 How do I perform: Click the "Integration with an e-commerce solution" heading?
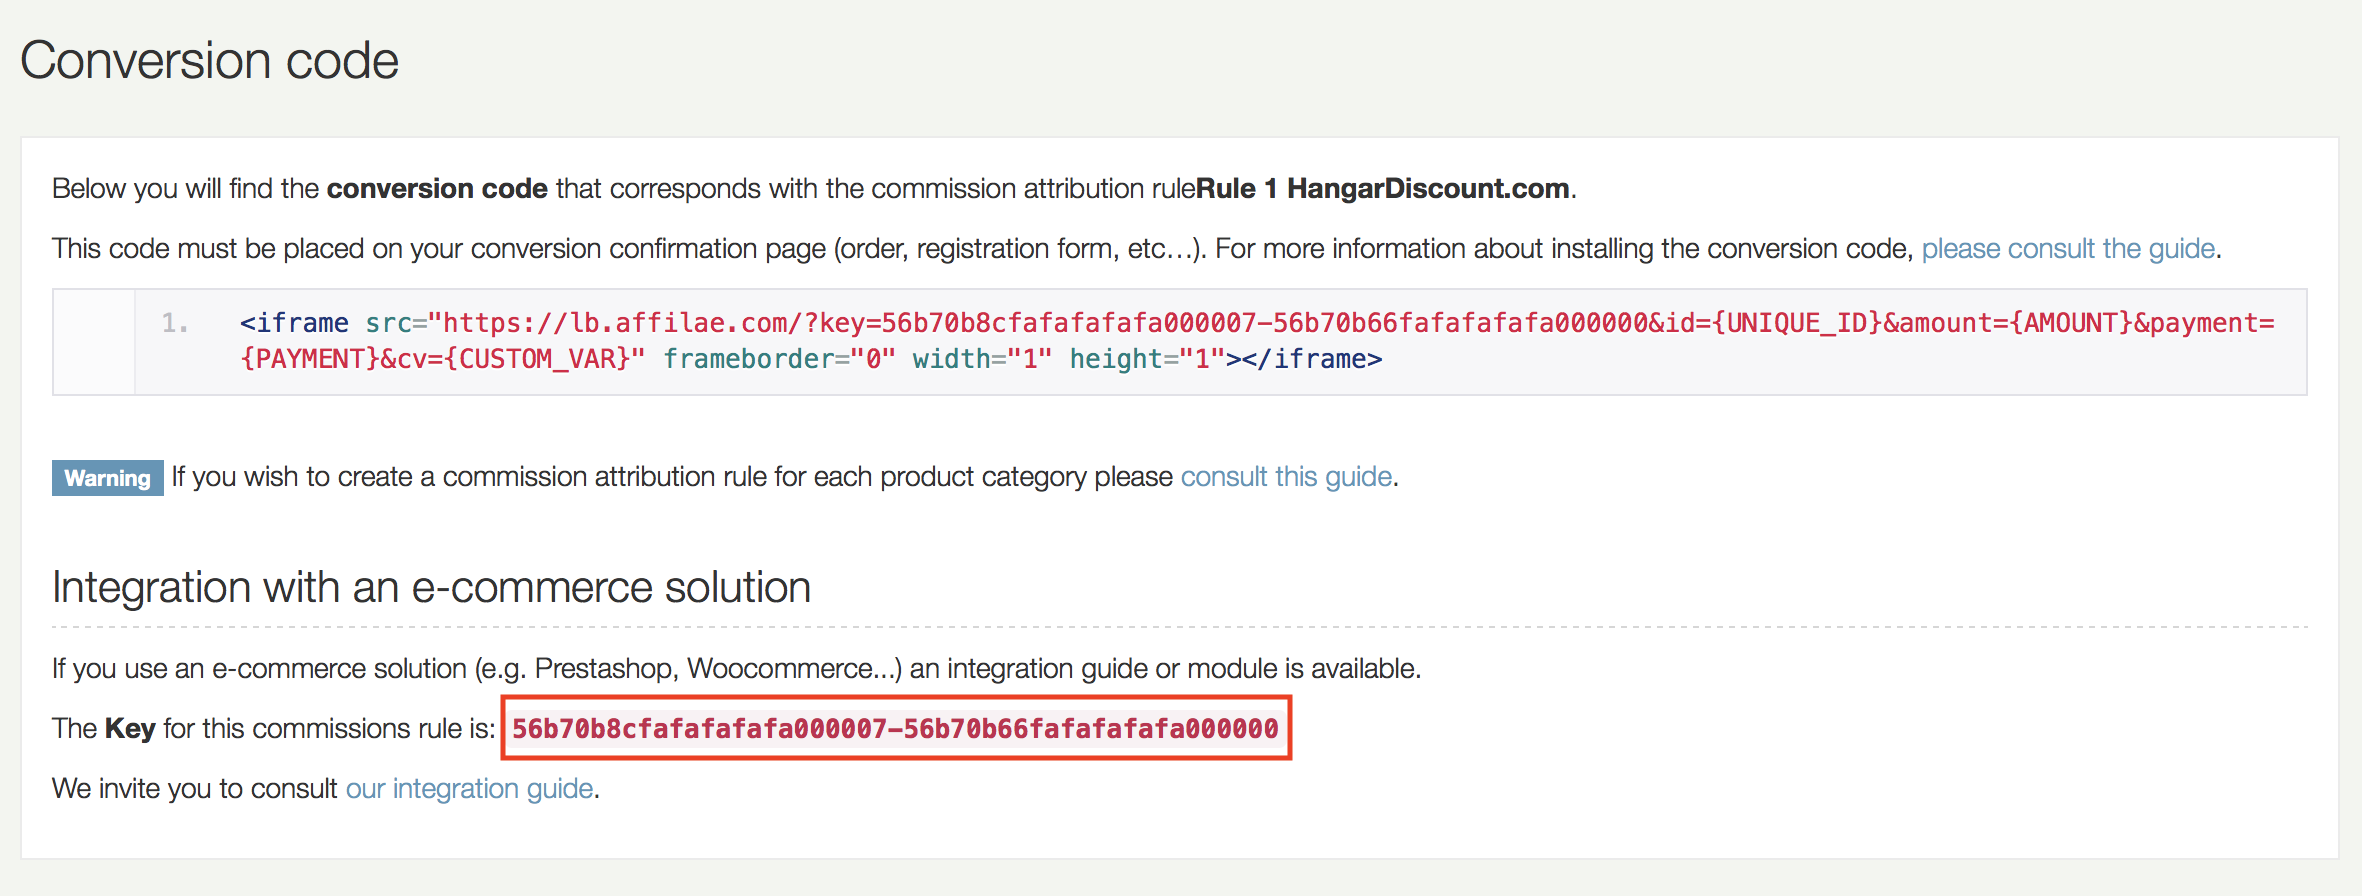(431, 588)
